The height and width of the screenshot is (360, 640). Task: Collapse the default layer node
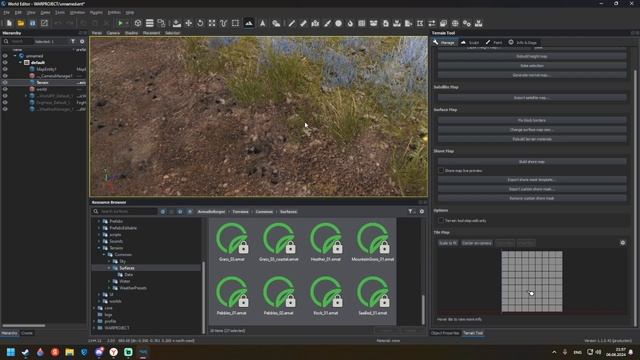coord(20,62)
